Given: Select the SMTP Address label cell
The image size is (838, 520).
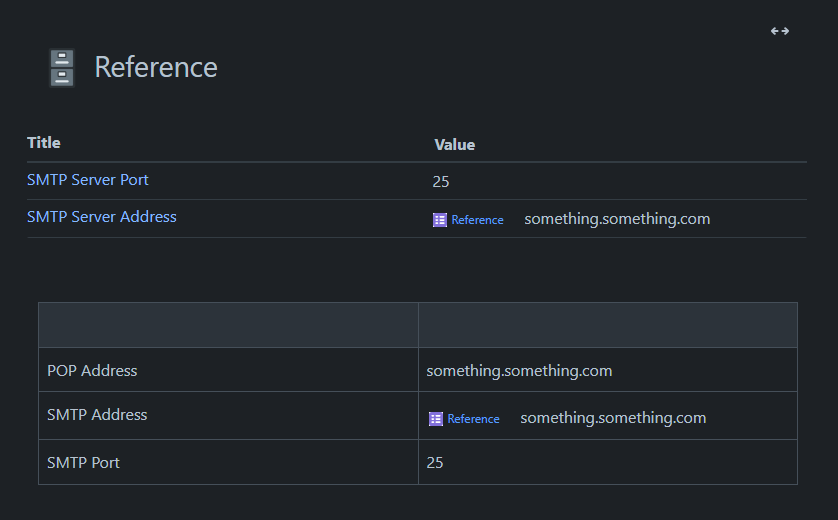Looking at the screenshot, I should click(97, 415).
